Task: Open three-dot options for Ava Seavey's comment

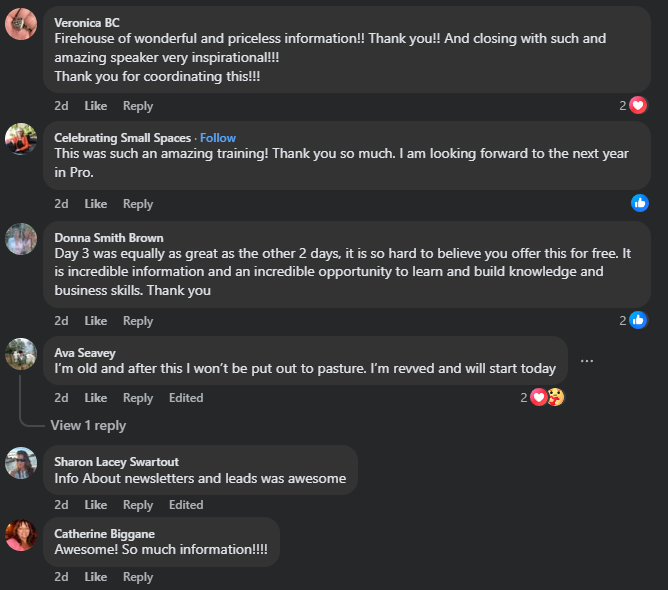Action: [587, 361]
